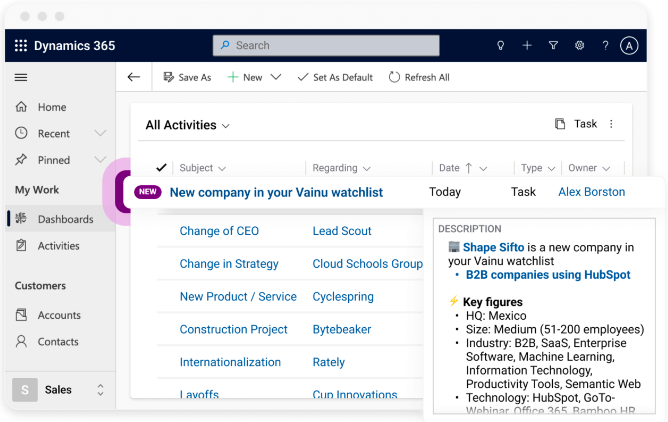The height and width of the screenshot is (422, 668).
Task: Open the Shape Sifto company link
Action: coord(493,247)
